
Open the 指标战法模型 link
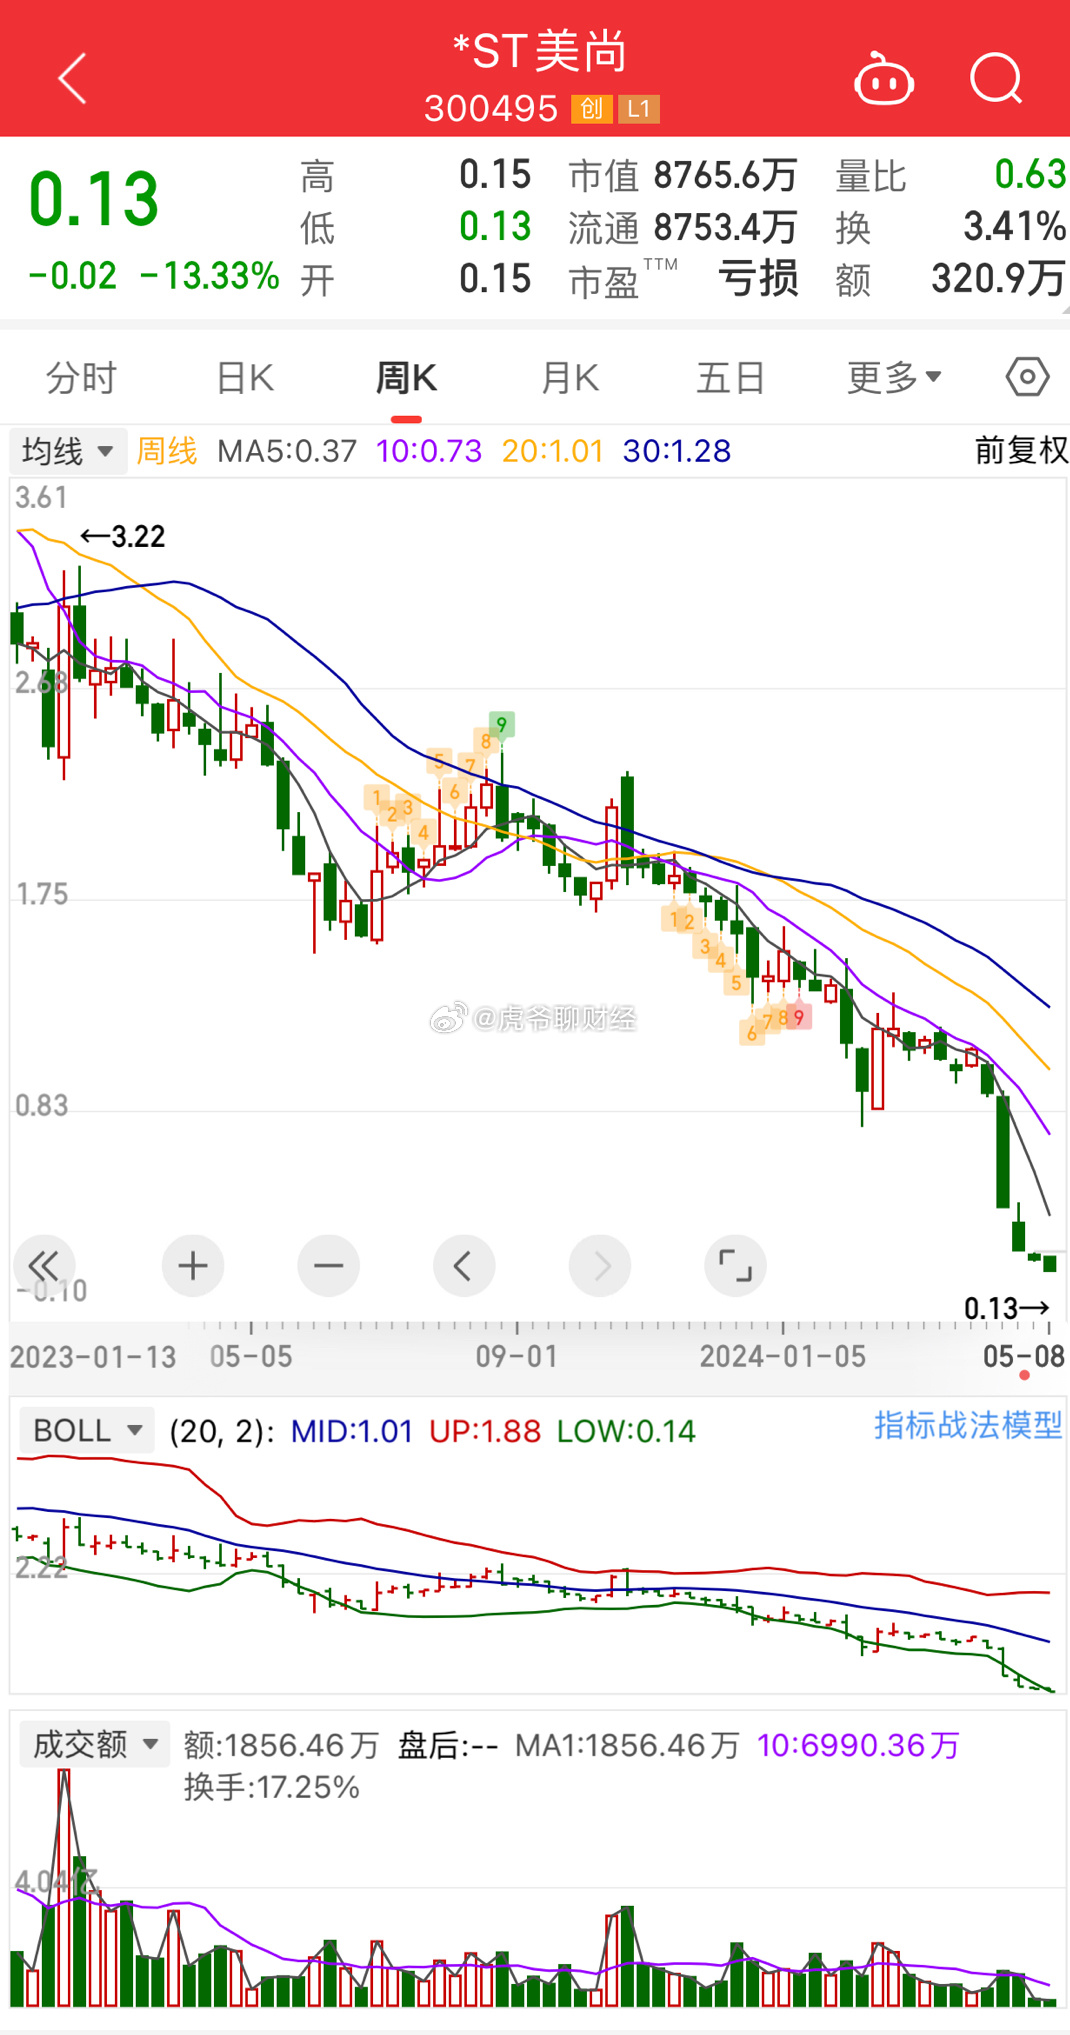pyautogui.click(x=967, y=1425)
